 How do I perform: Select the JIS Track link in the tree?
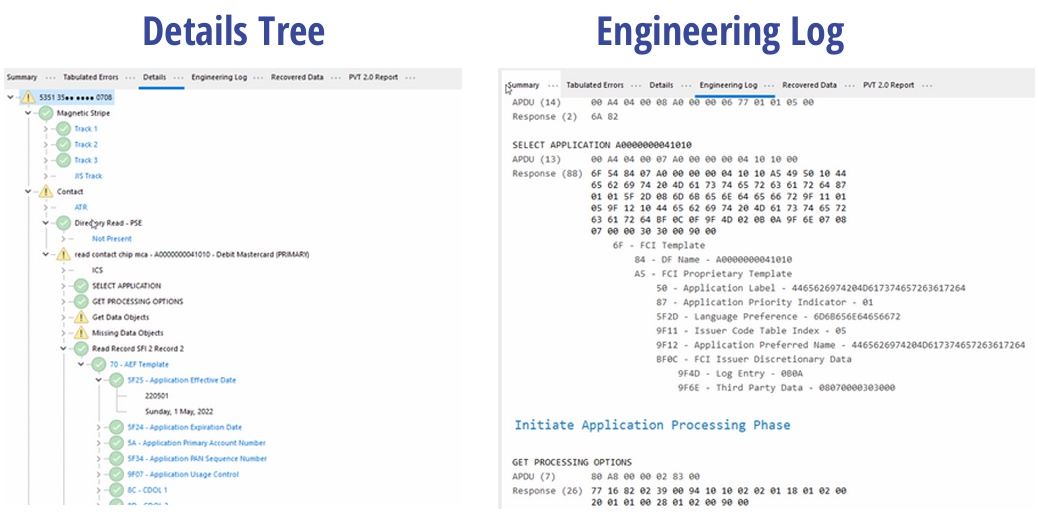88,176
